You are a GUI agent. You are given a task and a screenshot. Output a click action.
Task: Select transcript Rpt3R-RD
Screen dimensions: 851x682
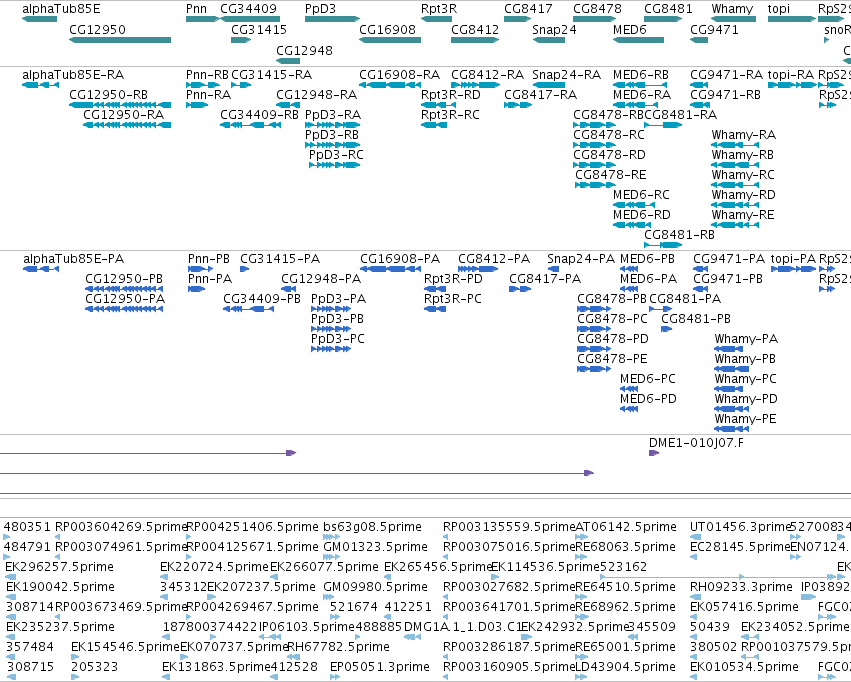(450, 95)
